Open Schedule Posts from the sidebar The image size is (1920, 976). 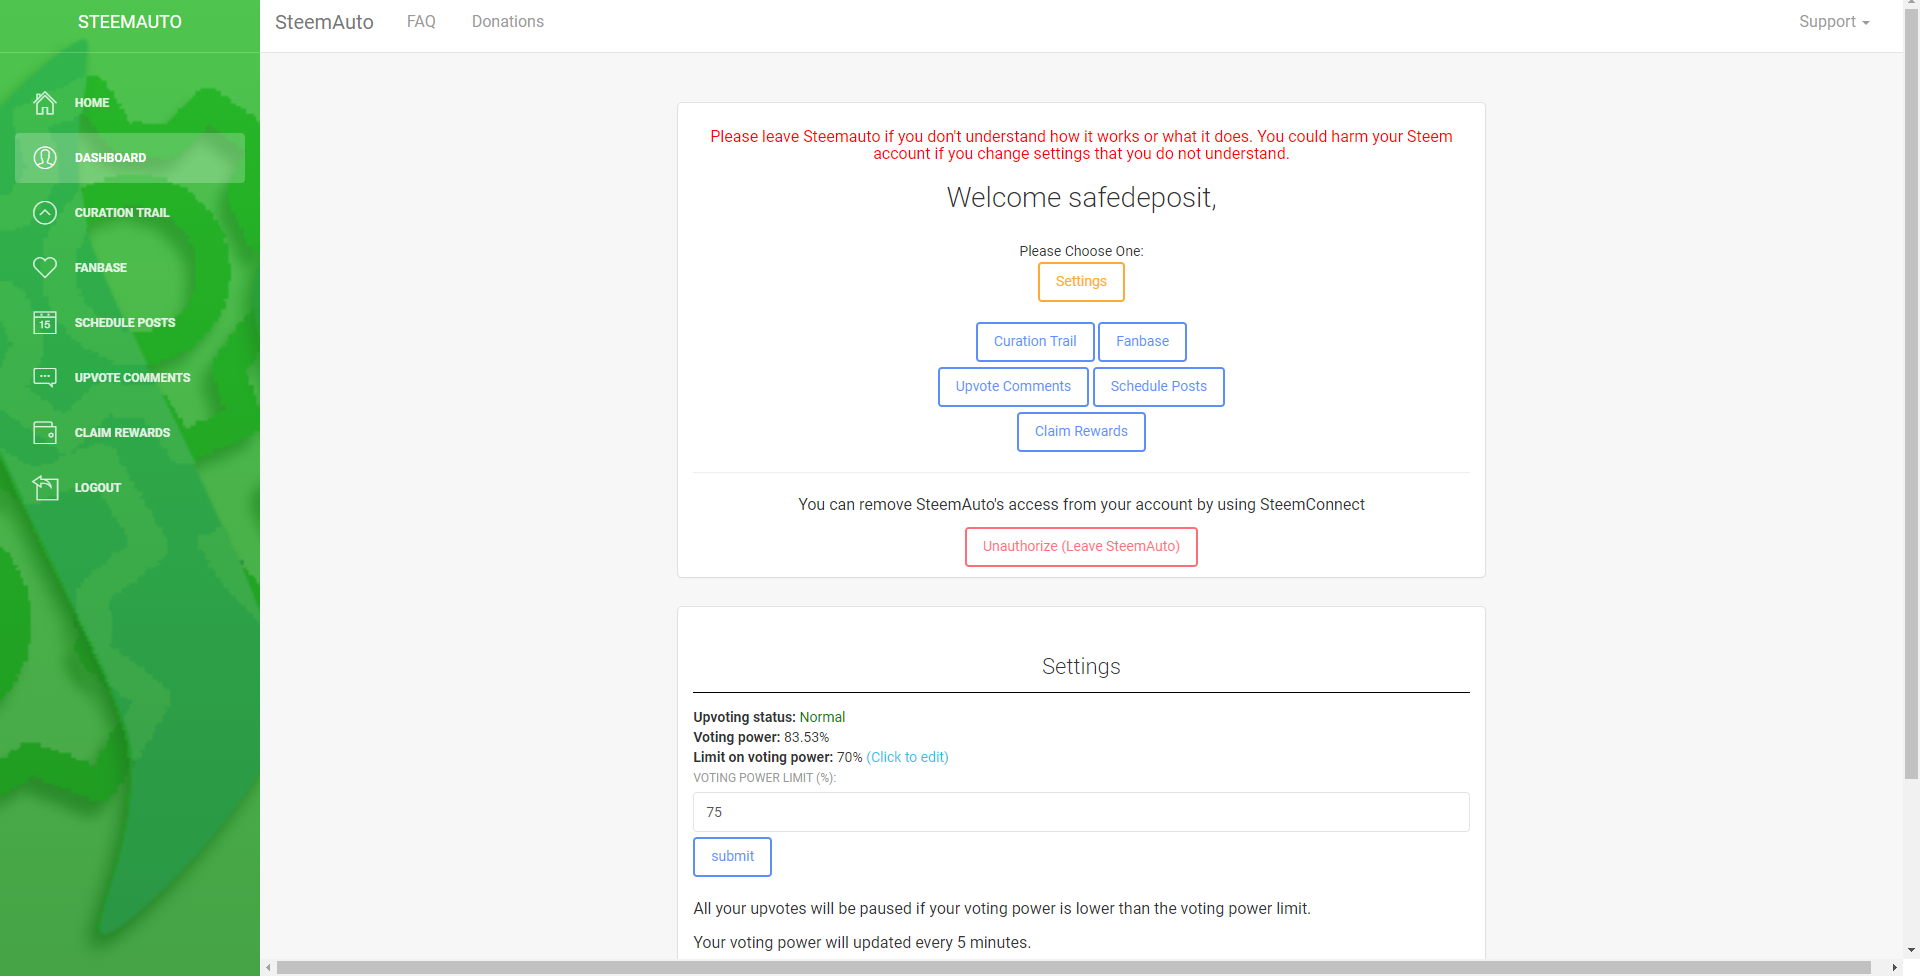tap(130, 323)
